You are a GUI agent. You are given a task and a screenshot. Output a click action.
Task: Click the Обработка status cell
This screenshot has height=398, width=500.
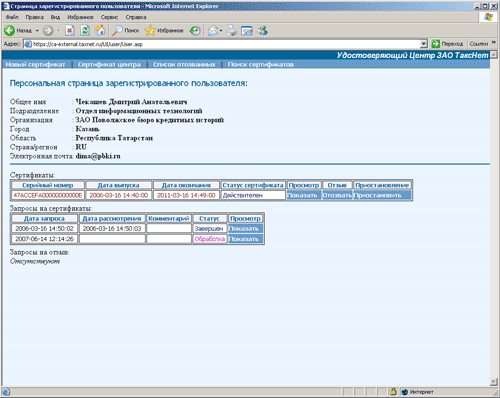[209, 239]
